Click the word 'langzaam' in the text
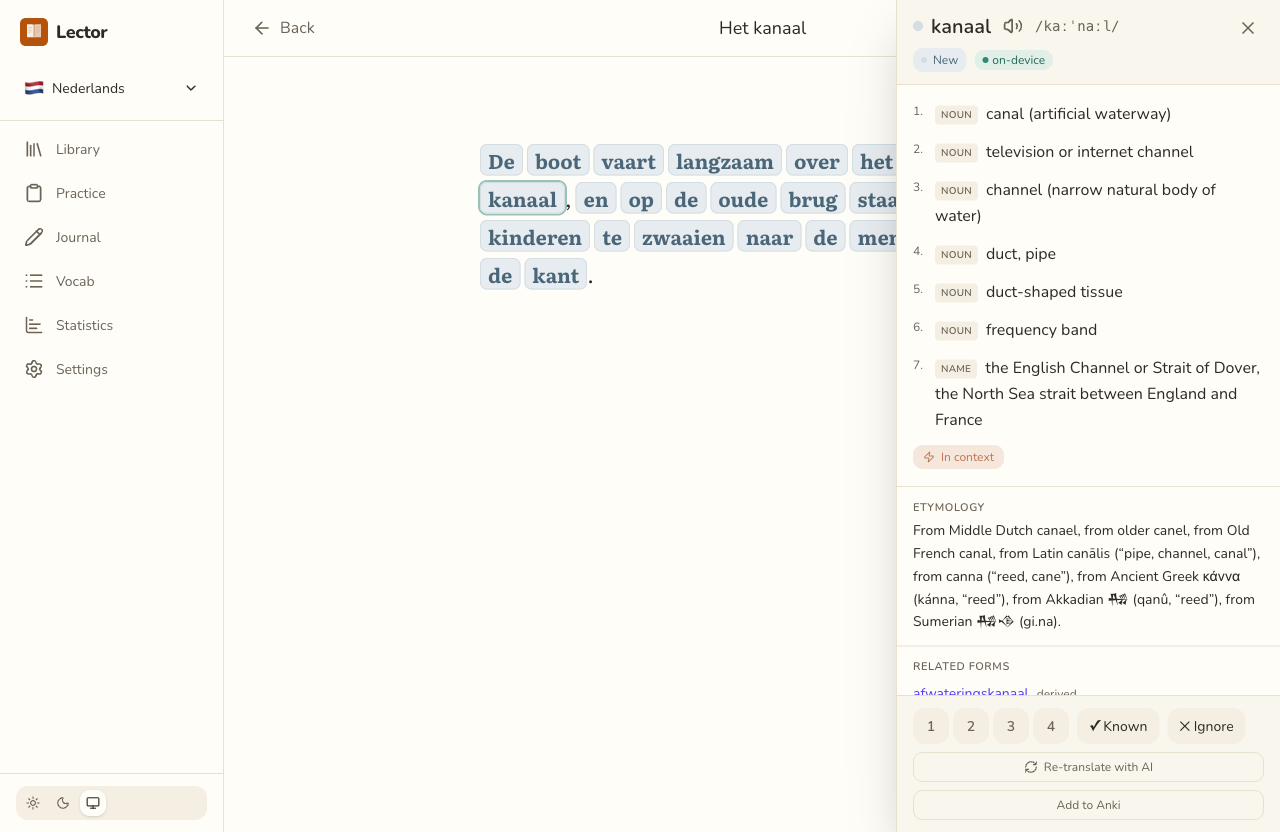 click(725, 161)
